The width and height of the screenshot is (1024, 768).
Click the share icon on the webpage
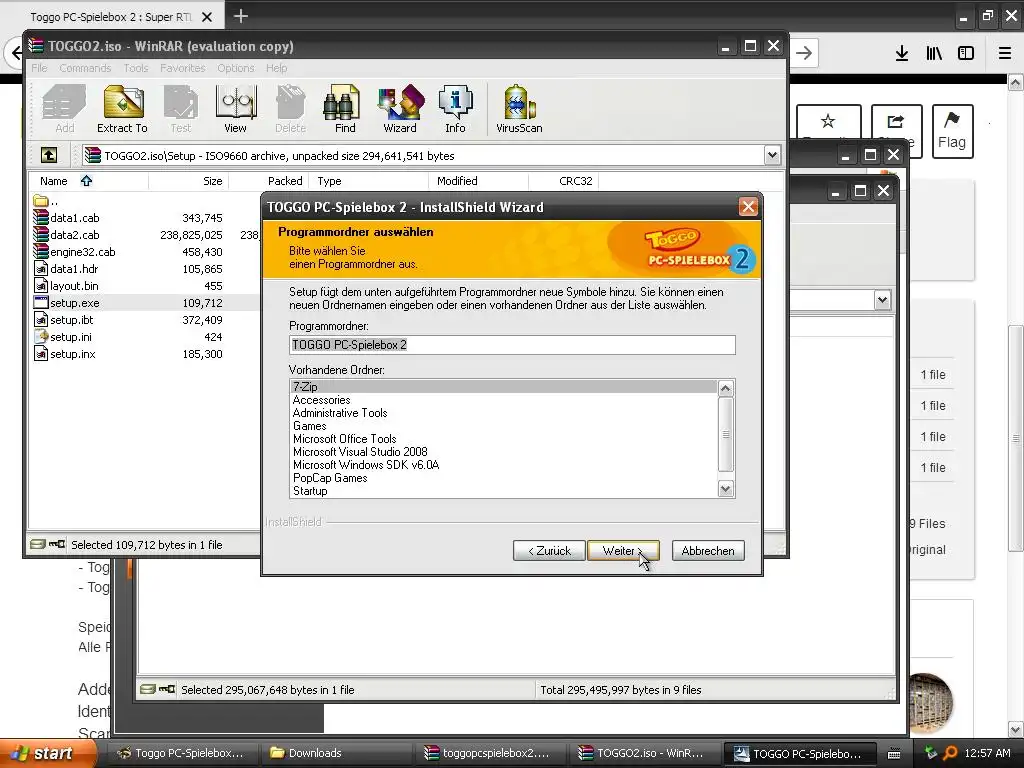[895, 121]
